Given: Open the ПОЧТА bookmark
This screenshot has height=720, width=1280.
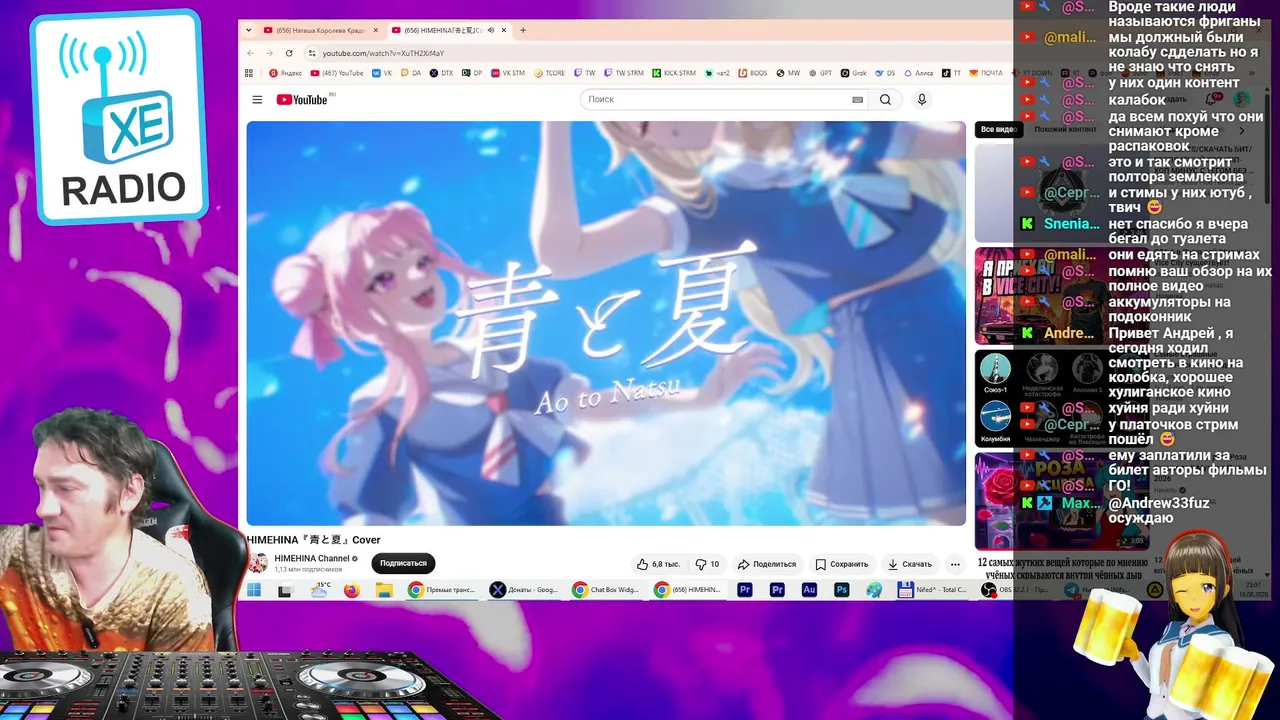Looking at the screenshot, I should pyautogui.click(x=985, y=73).
